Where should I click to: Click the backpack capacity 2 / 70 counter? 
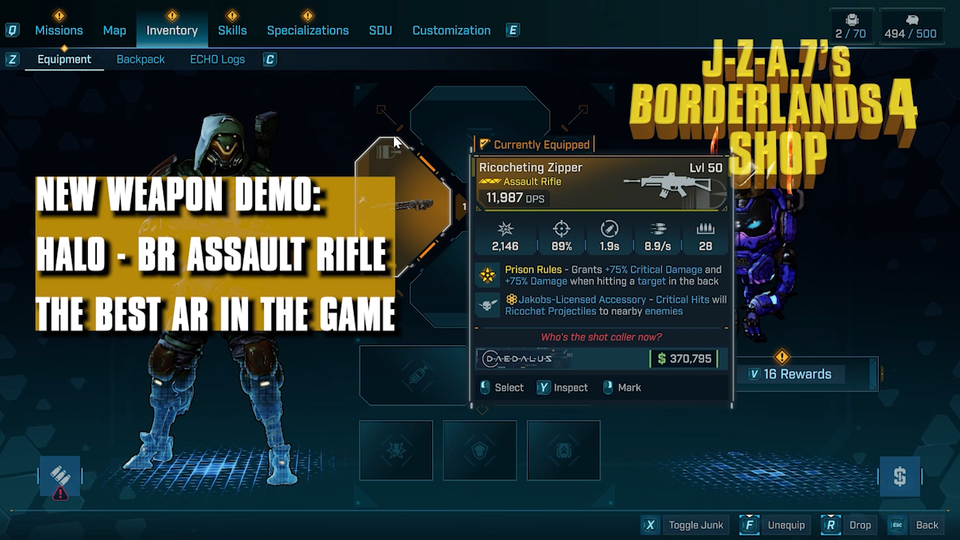pos(851,27)
